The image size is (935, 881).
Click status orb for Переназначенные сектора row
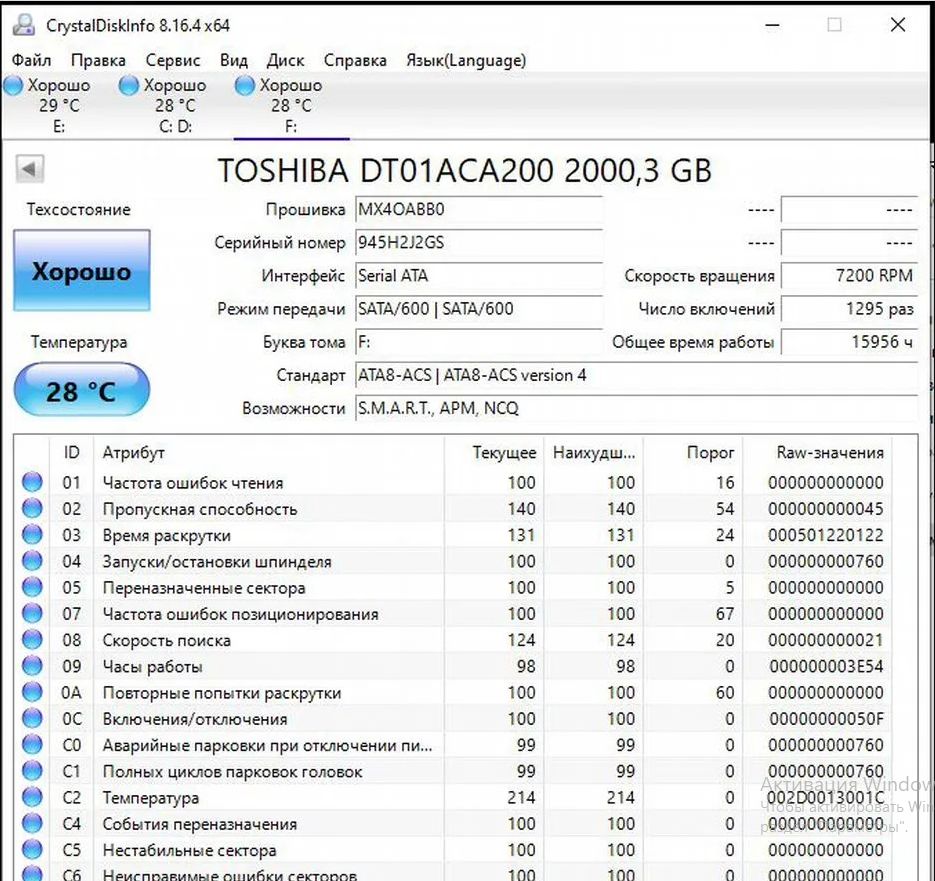[x=32, y=587]
